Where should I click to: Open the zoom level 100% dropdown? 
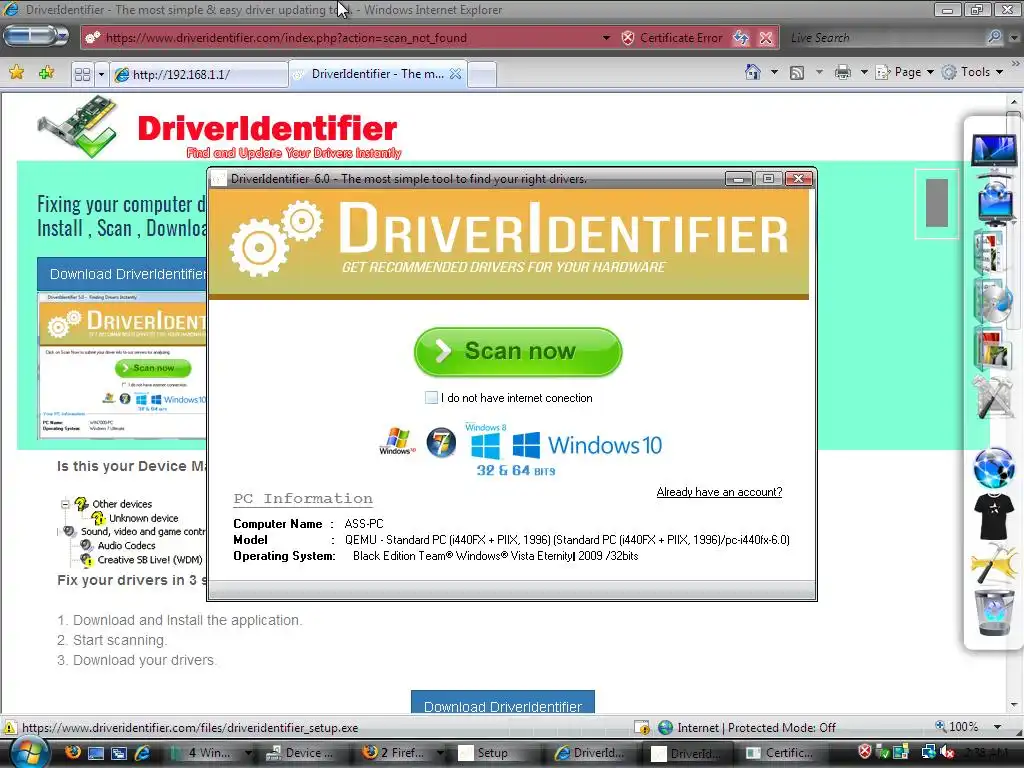point(998,727)
